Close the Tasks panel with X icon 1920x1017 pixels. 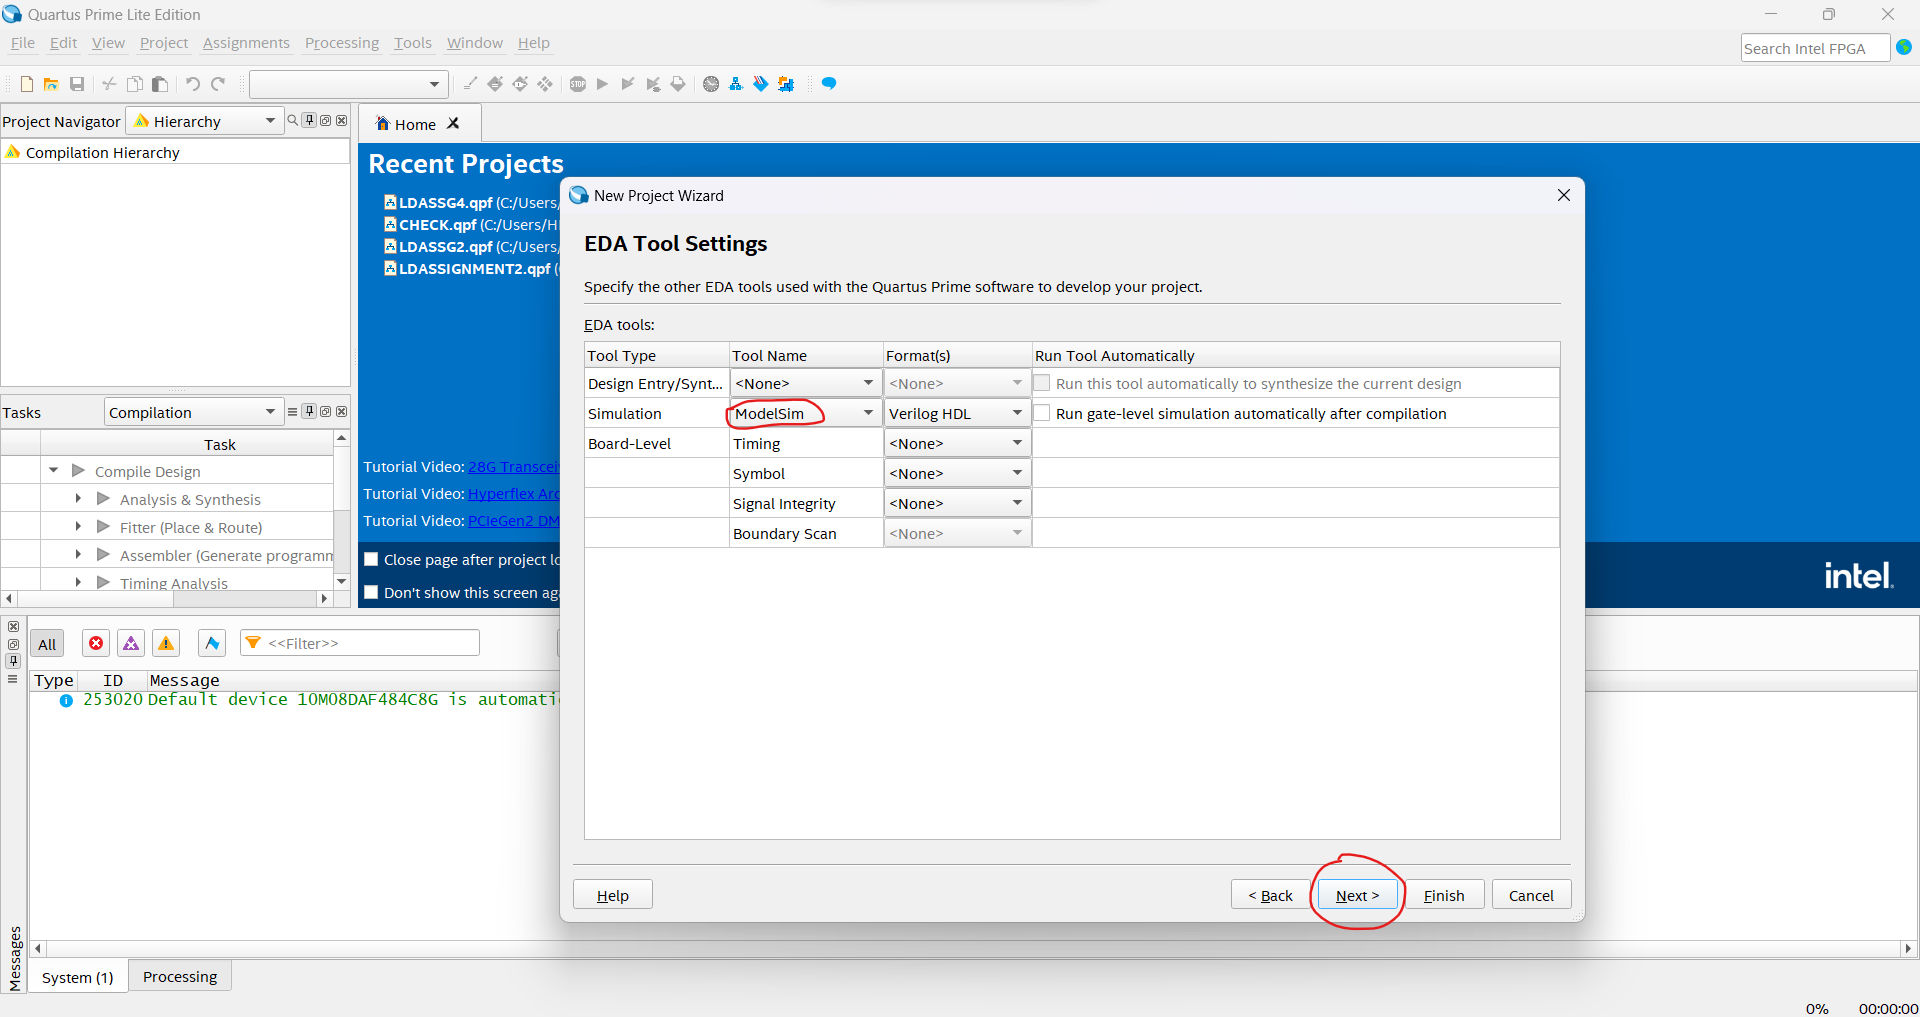(x=342, y=411)
